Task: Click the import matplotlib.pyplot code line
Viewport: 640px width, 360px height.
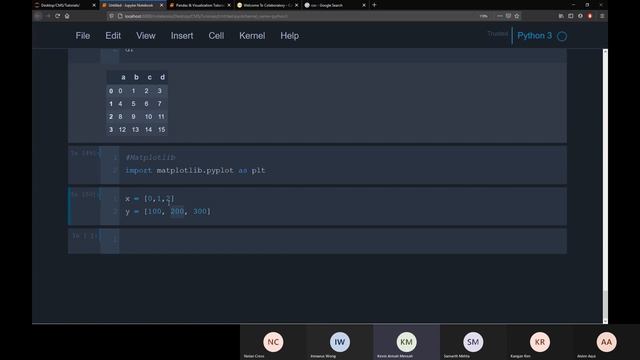Action: [x=195, y=171]
